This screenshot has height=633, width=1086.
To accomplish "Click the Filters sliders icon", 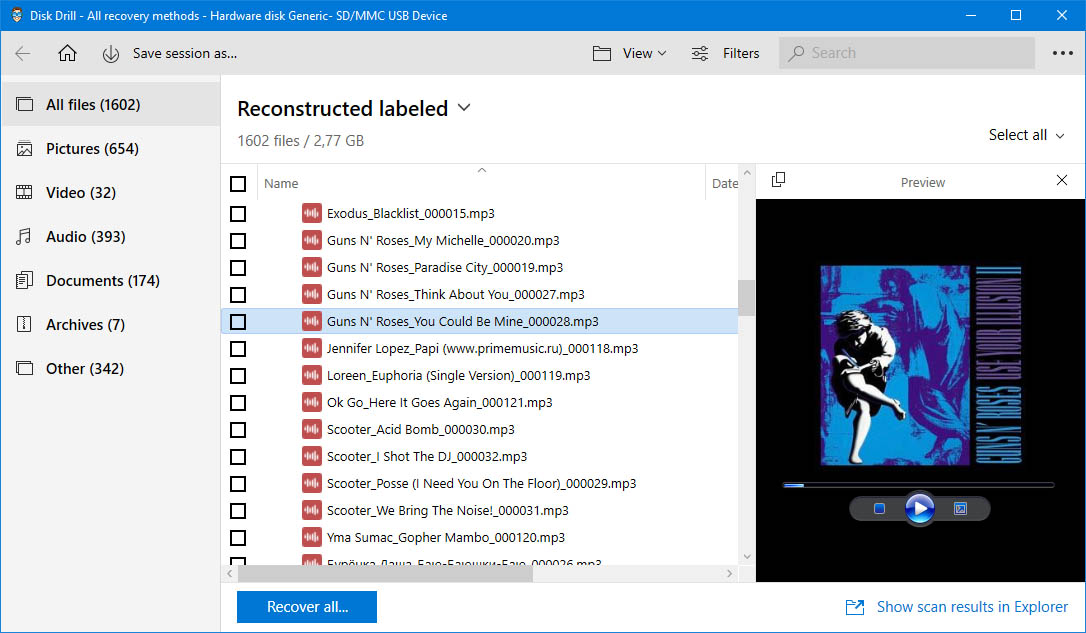I will pos(700,53).
